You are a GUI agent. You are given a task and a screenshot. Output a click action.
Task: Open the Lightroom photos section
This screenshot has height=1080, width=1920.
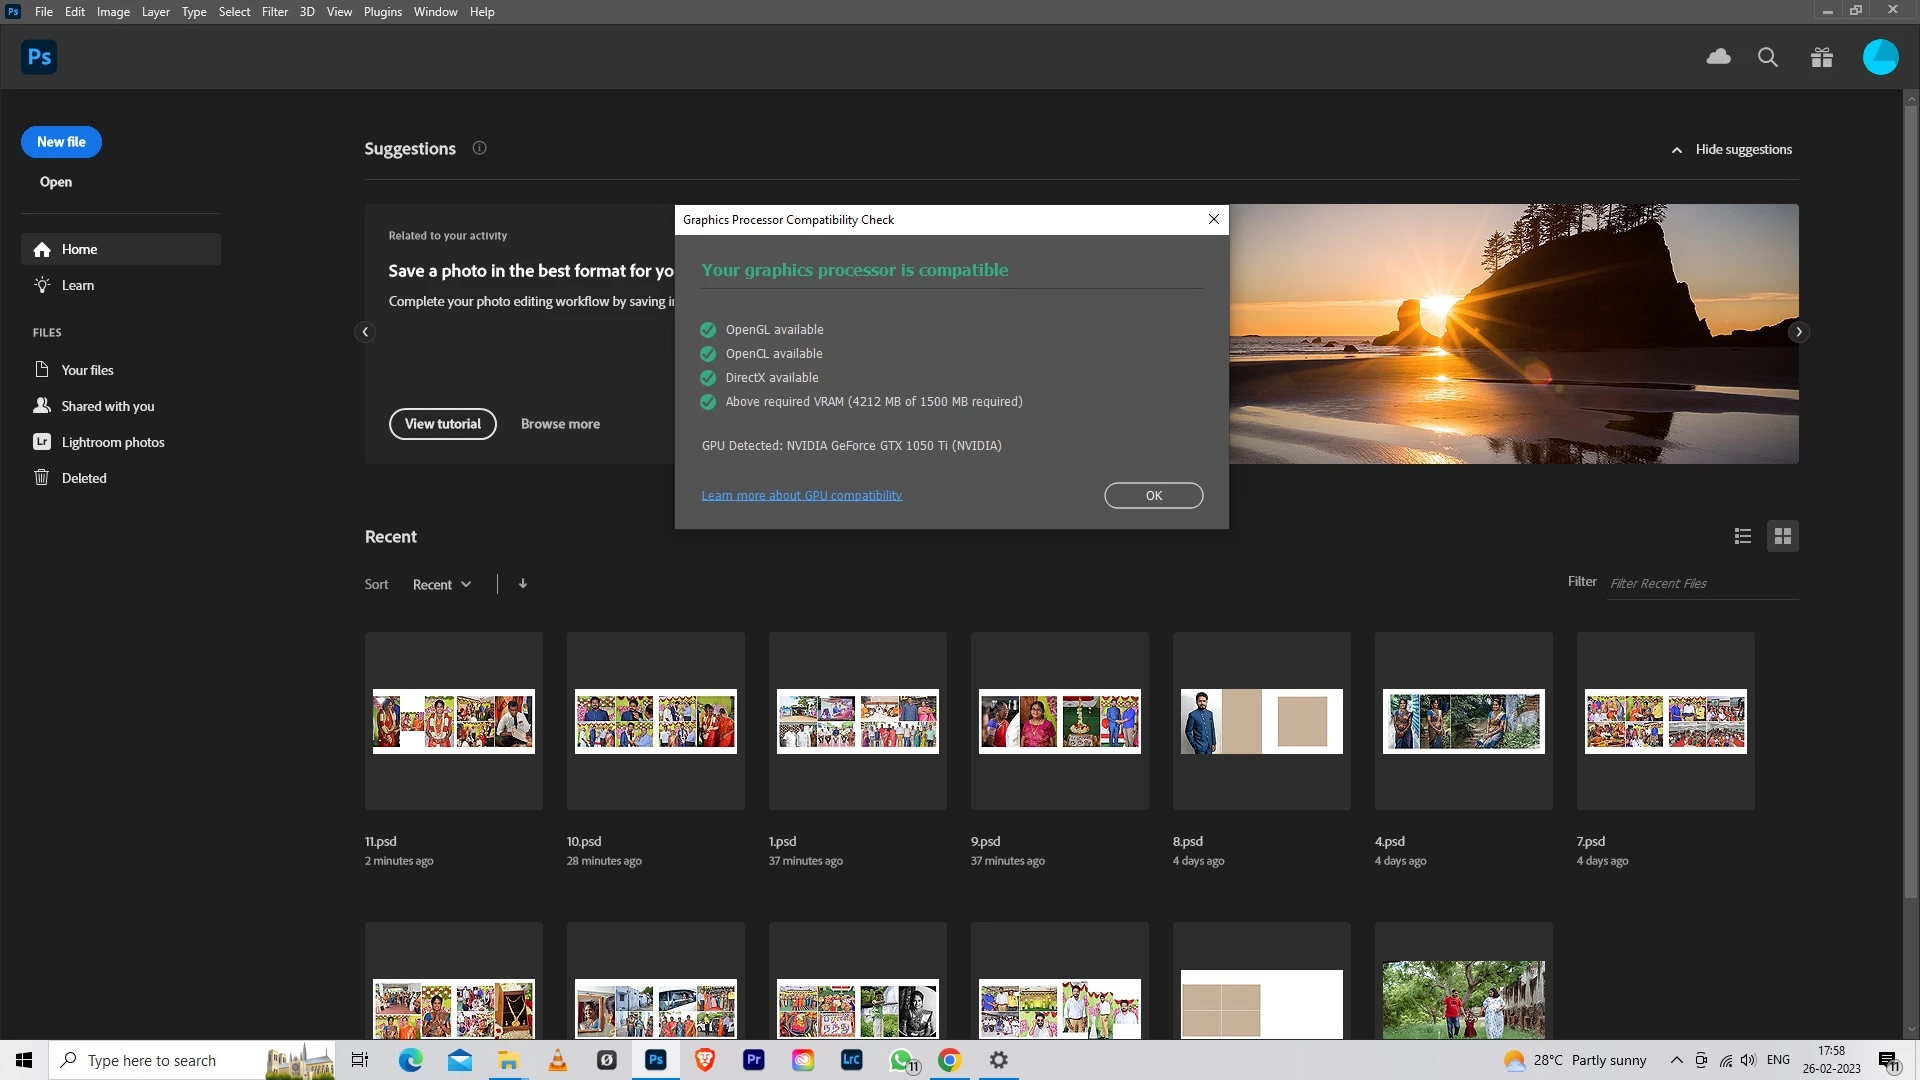pos(112,442)
